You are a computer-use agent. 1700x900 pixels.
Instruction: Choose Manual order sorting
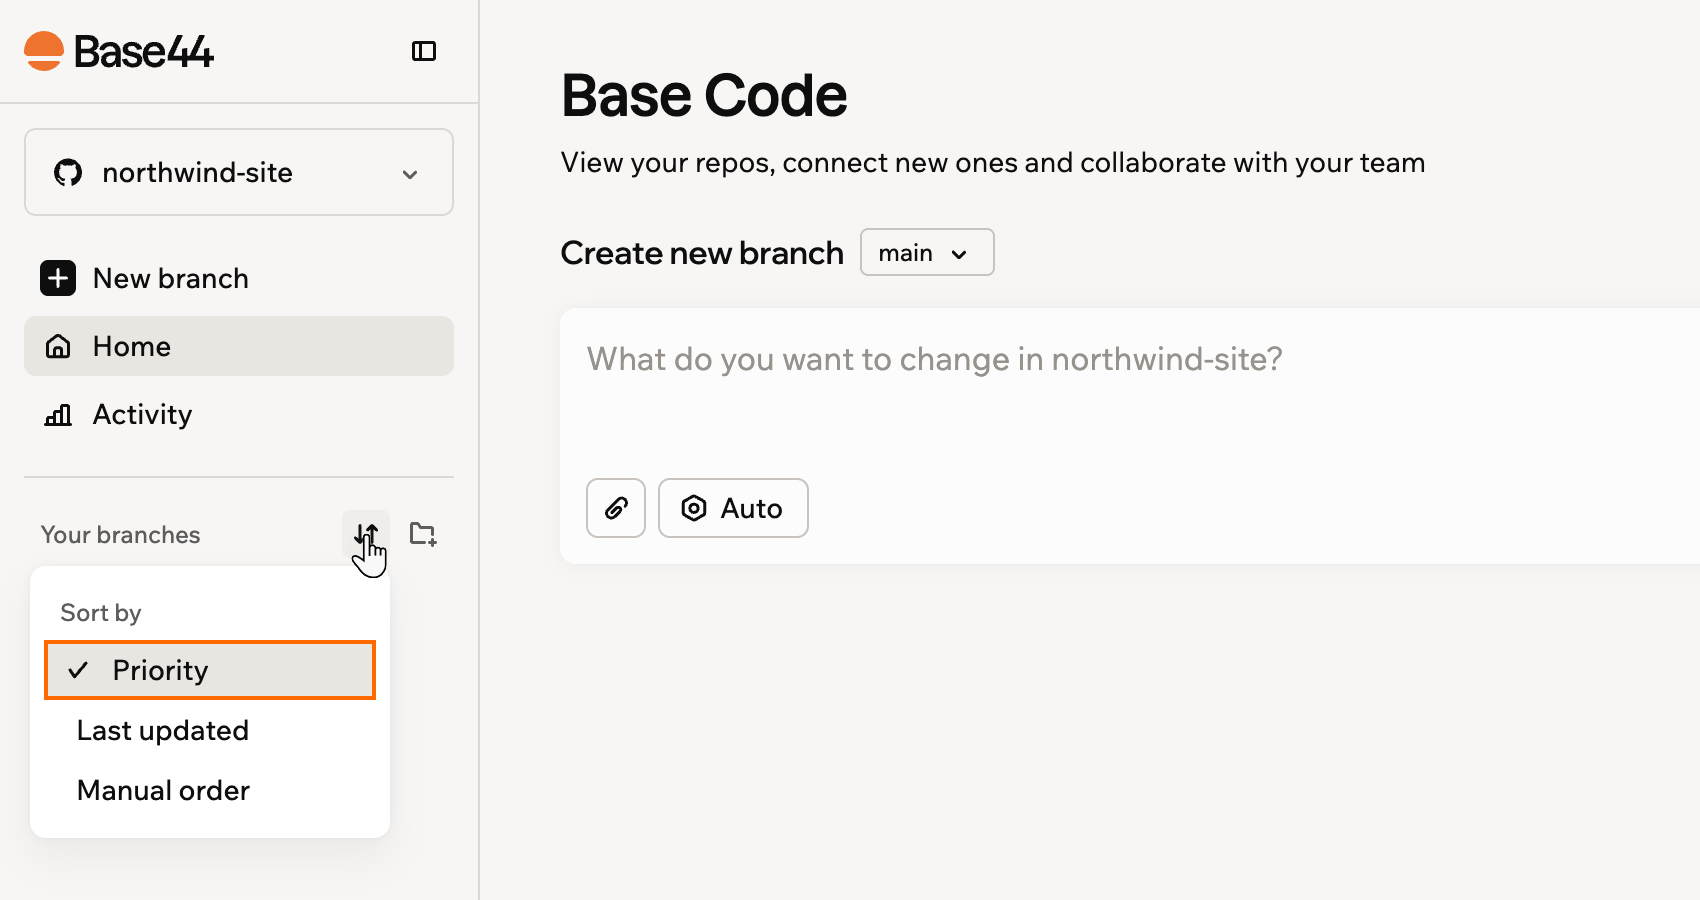click(x=210, y=790)
